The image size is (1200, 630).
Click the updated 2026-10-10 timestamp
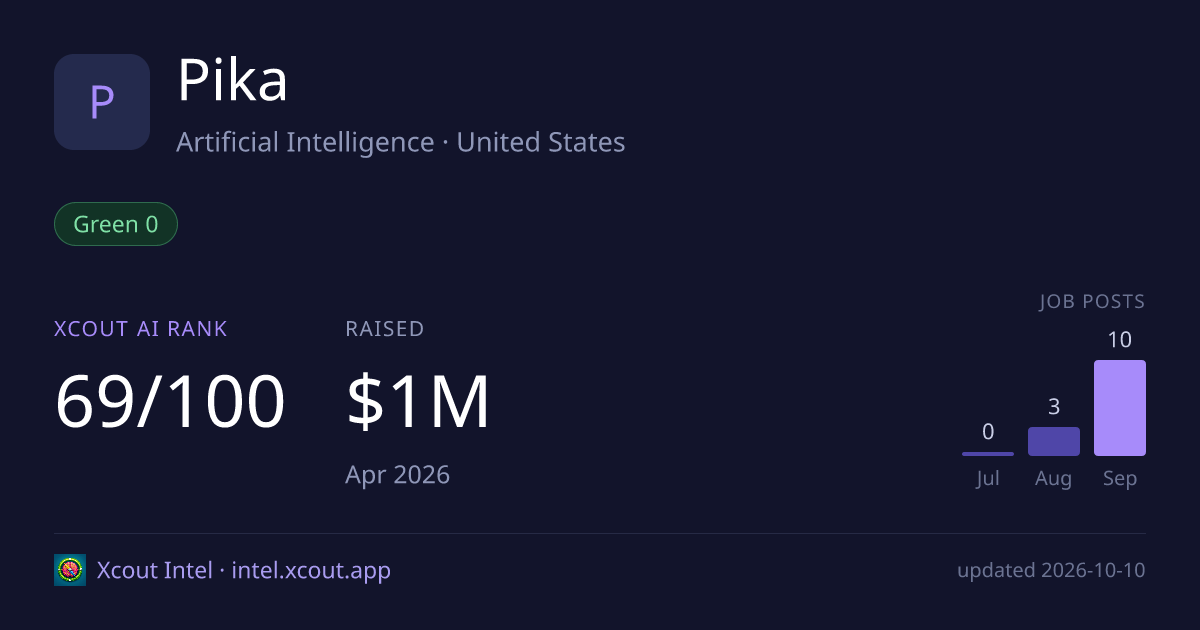(1051, 571)
